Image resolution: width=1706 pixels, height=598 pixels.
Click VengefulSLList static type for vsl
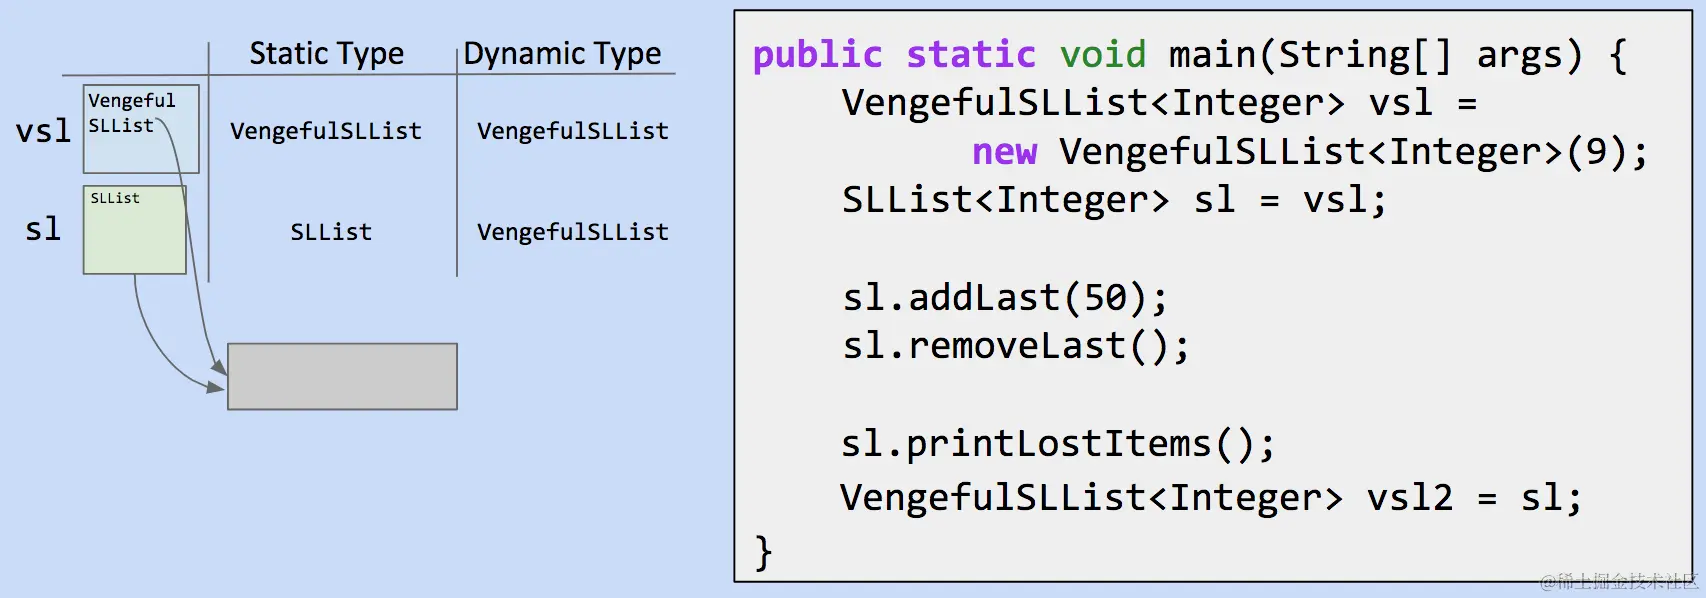(x=326, y=131)
